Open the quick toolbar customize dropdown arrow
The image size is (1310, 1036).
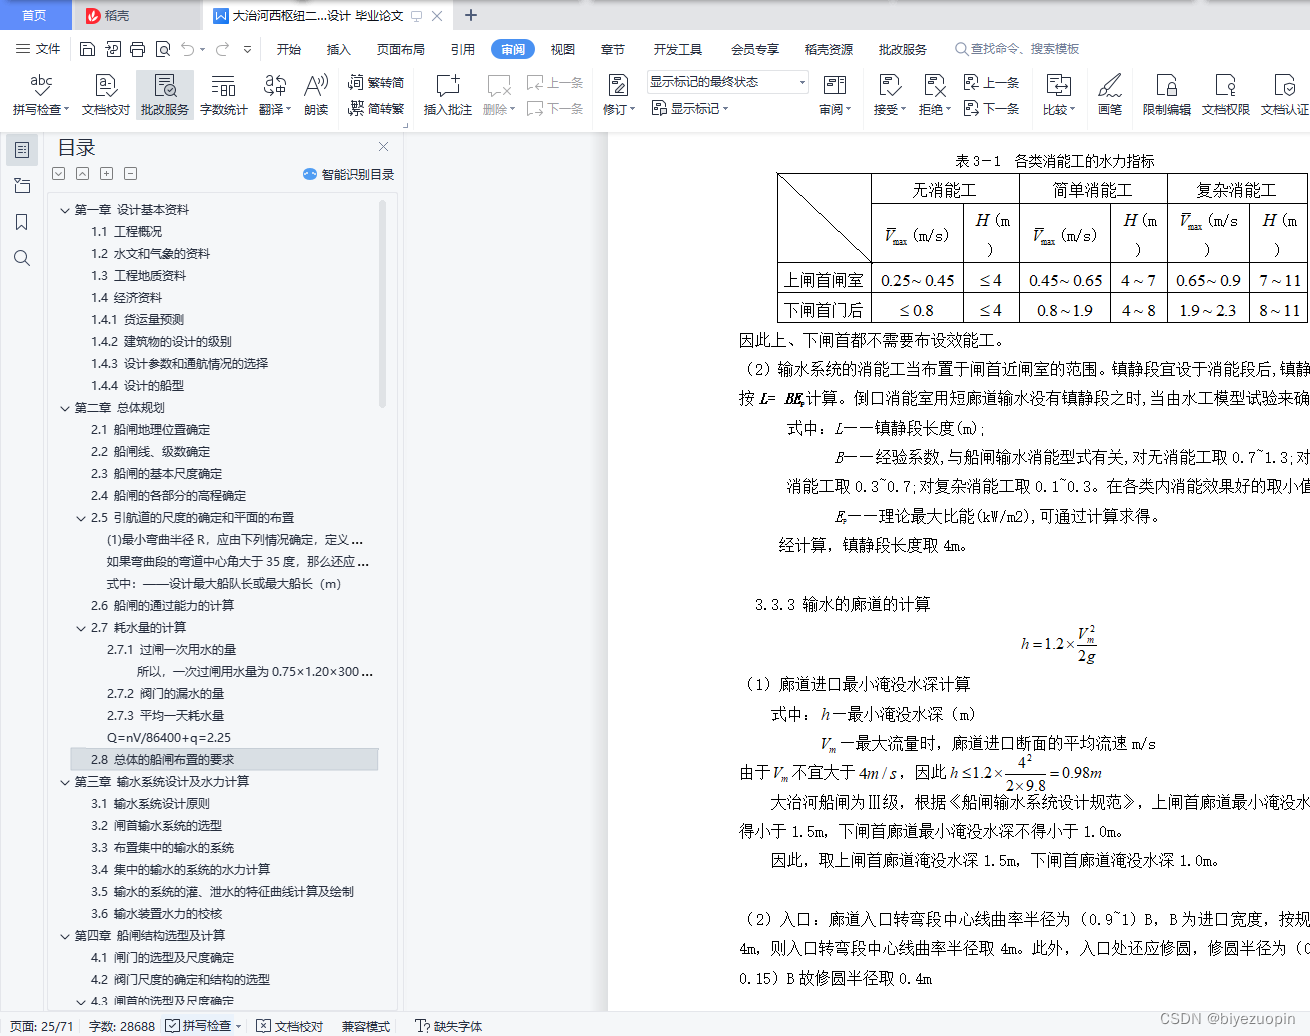pyautogui.click(x=247, y=49)
